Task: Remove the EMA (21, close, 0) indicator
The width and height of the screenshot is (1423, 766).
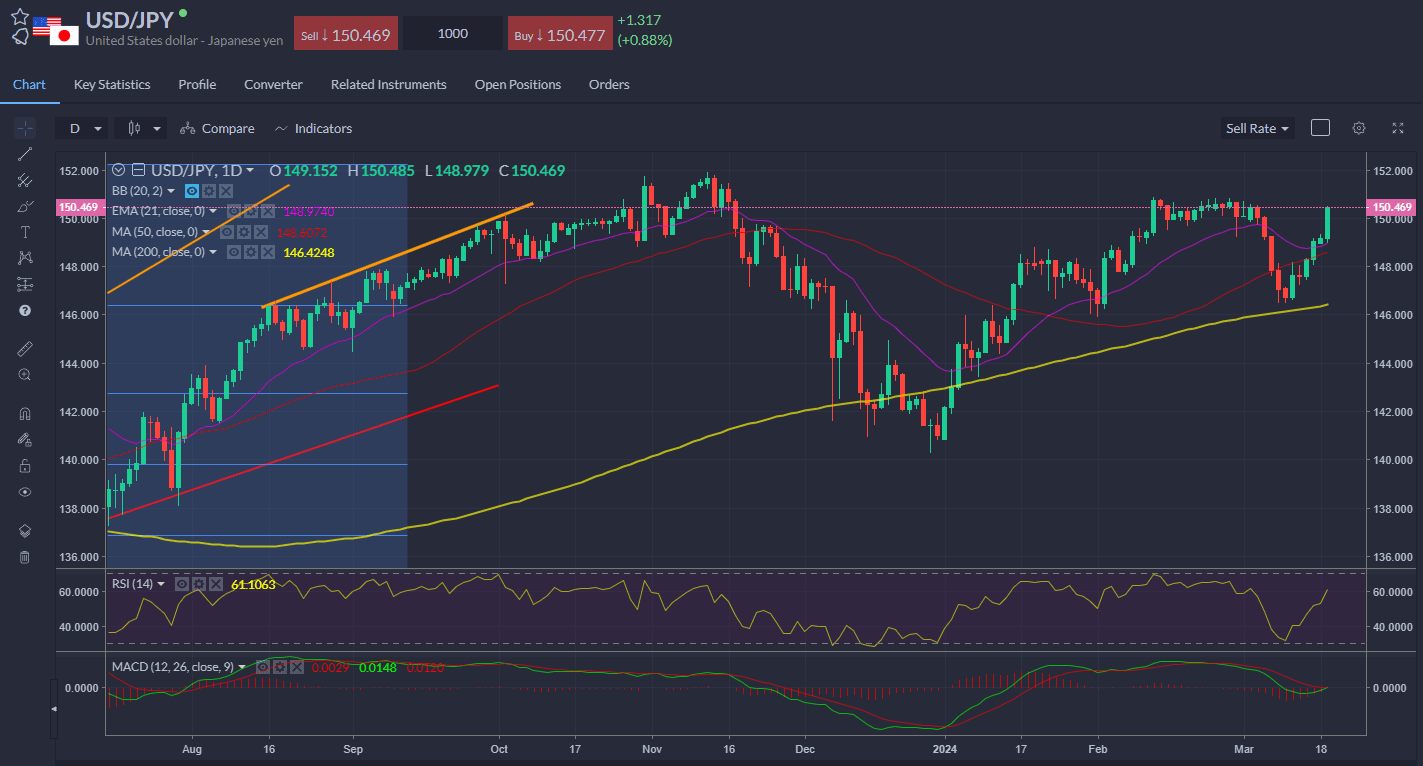Action: click(268, 211)
